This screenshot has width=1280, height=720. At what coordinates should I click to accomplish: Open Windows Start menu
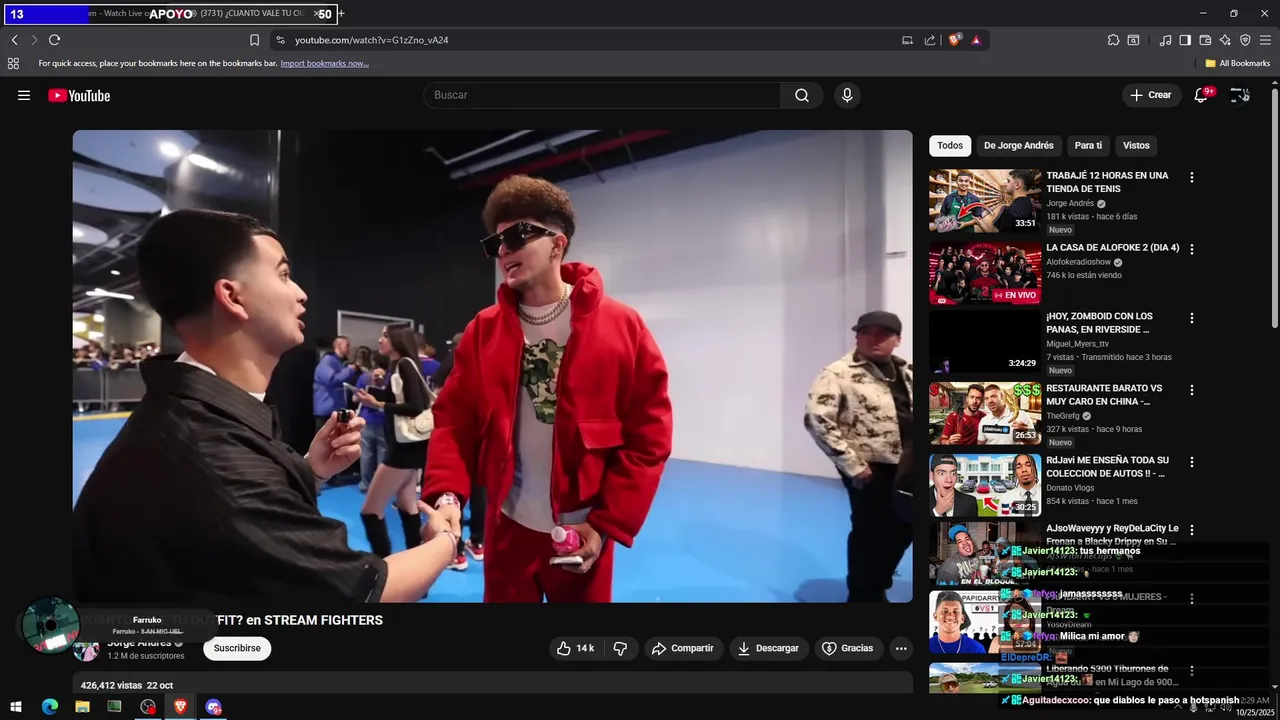(x=16, y=706)
